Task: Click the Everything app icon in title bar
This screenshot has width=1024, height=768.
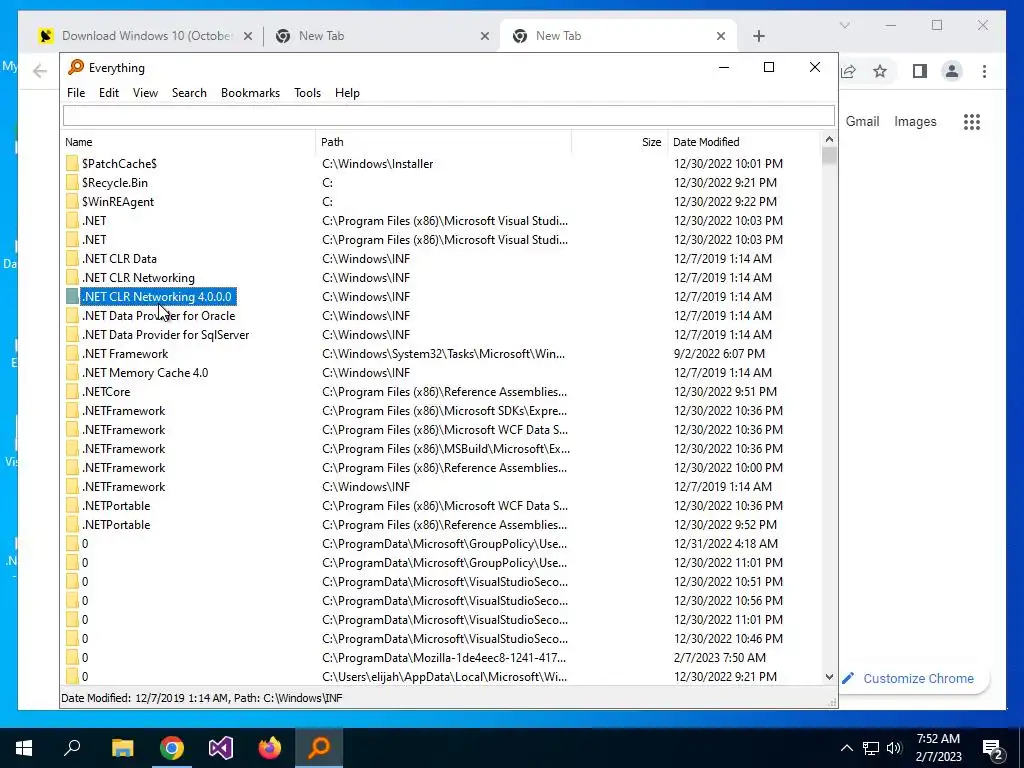Action: click(76, 67)
